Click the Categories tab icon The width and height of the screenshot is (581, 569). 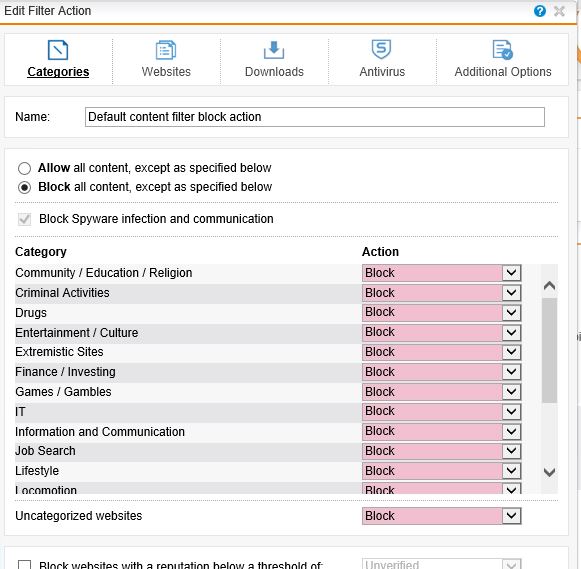point(58,50)
